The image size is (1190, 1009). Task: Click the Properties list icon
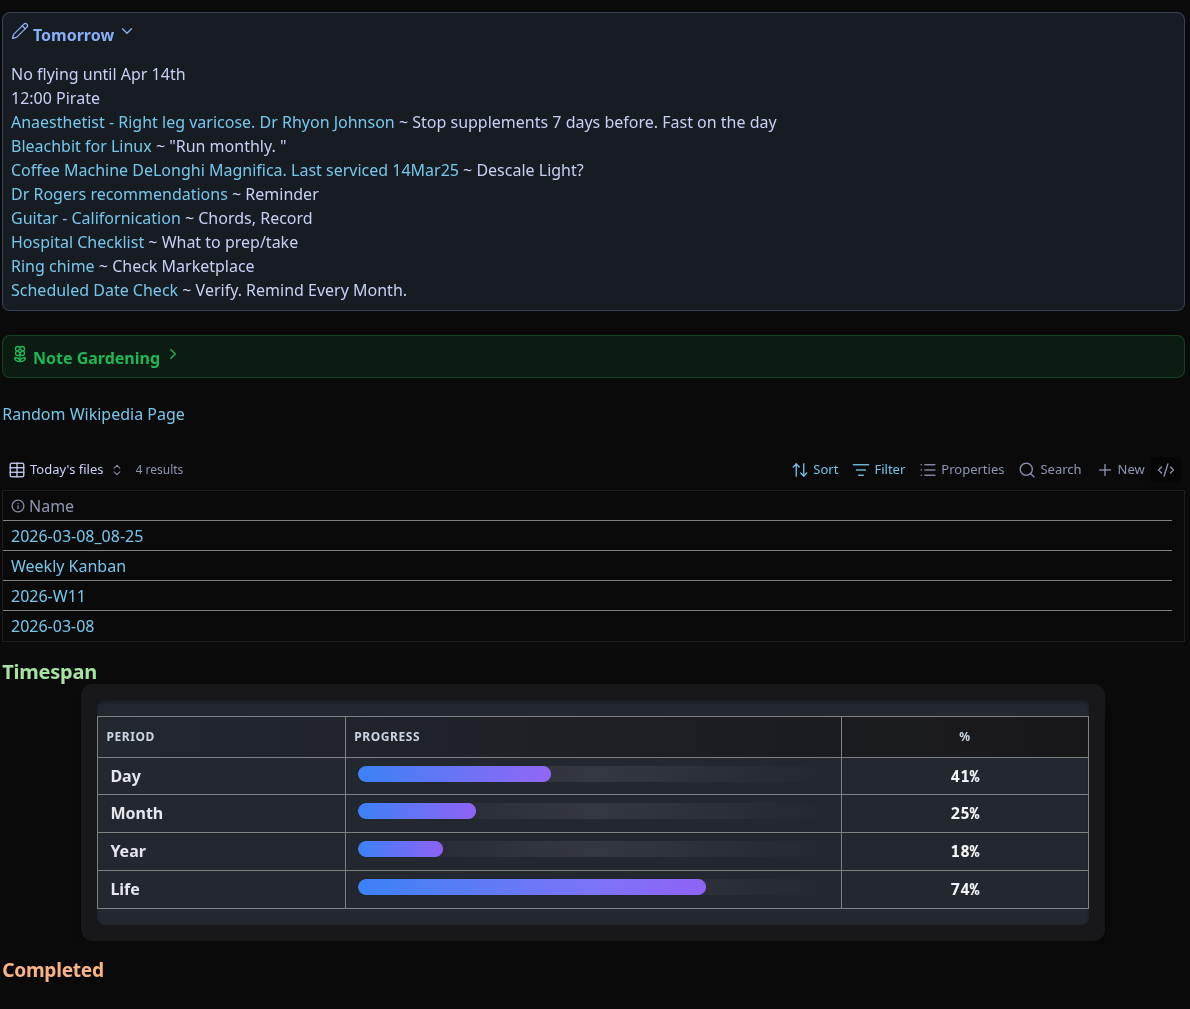click(928, 470)
